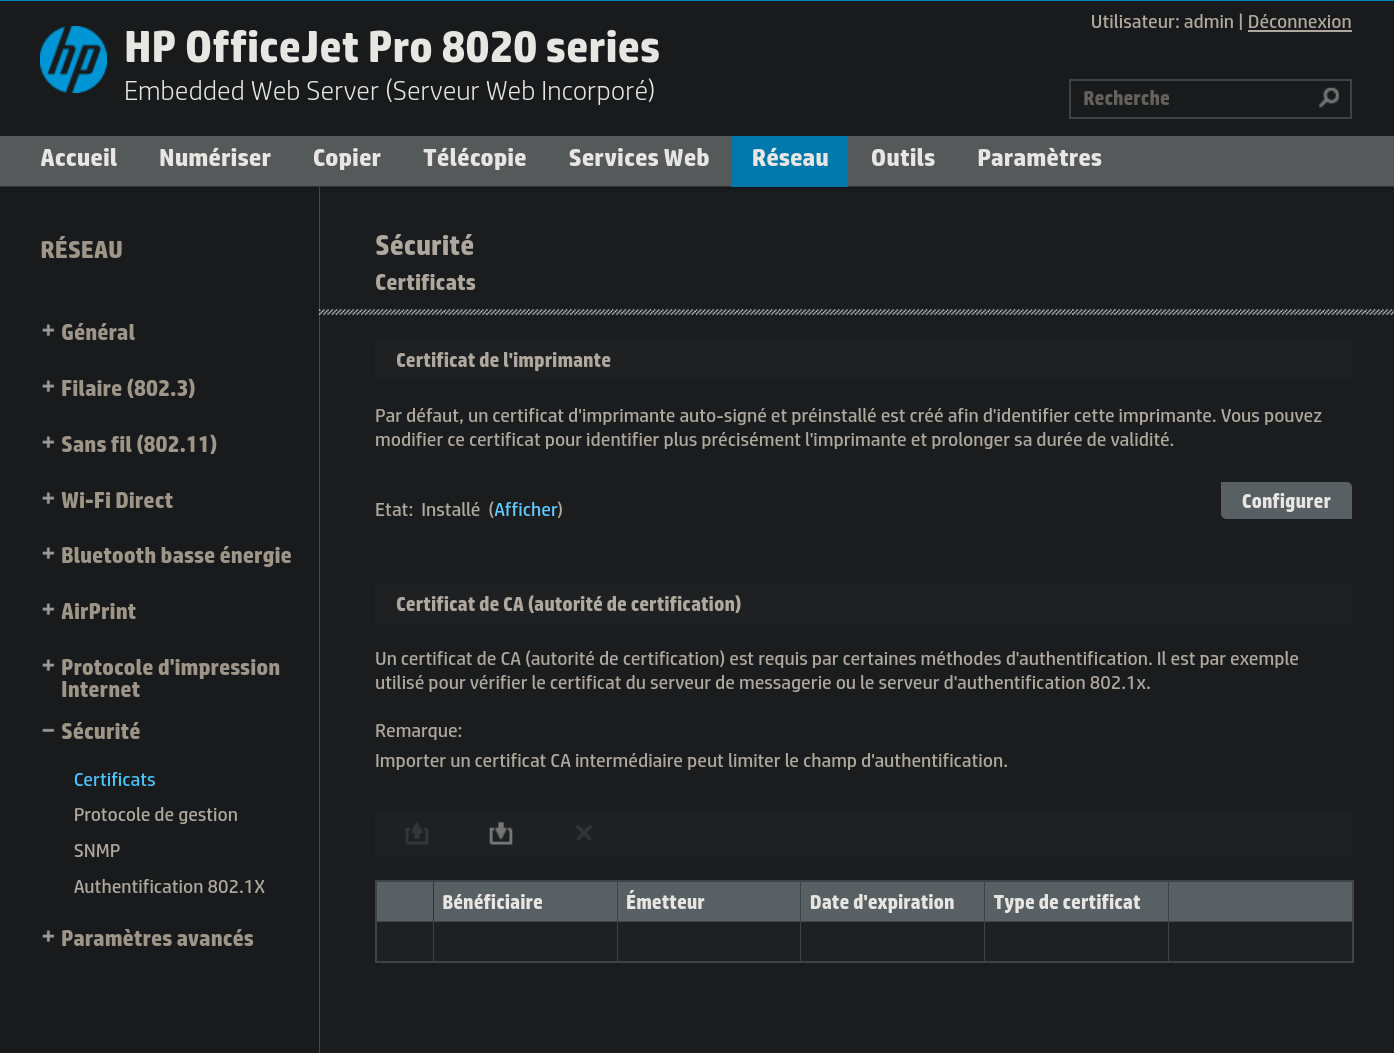
Task: Open Authentification 802.1X page
Action: [169, 887]
